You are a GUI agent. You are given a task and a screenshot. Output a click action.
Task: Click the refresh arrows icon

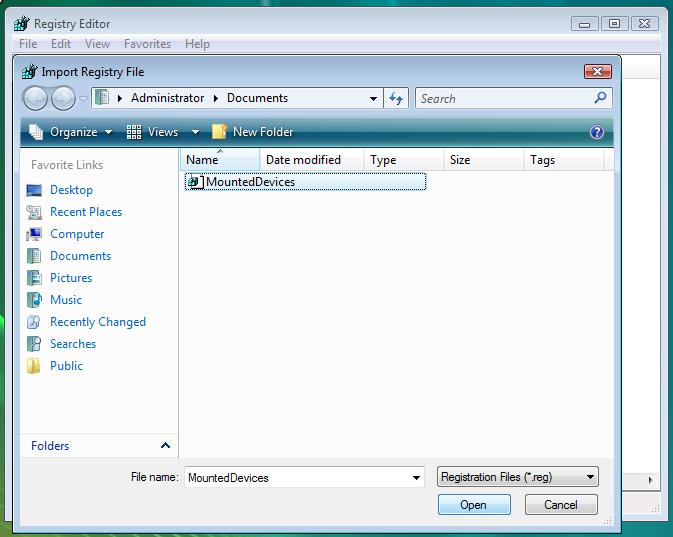[x=396, y=98]
